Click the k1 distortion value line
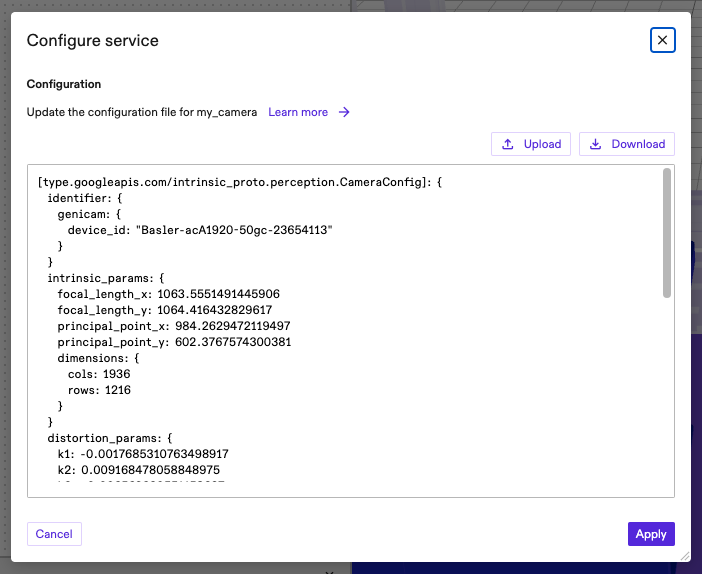Screen dimensions: 702x574 coord(143,454)
